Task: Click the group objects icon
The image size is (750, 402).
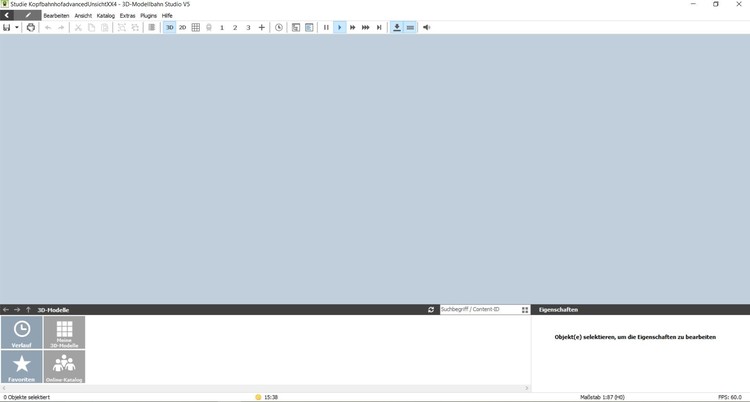Action: 122,28
